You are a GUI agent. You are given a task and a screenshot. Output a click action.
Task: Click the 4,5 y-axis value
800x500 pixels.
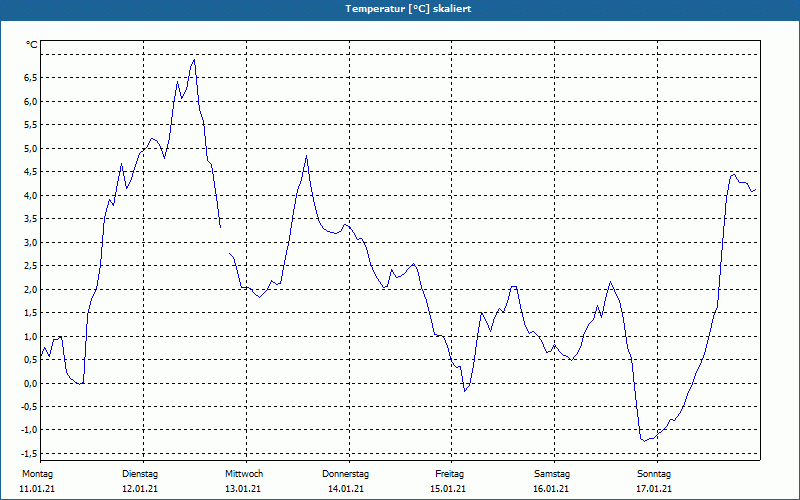click(30, 171)
